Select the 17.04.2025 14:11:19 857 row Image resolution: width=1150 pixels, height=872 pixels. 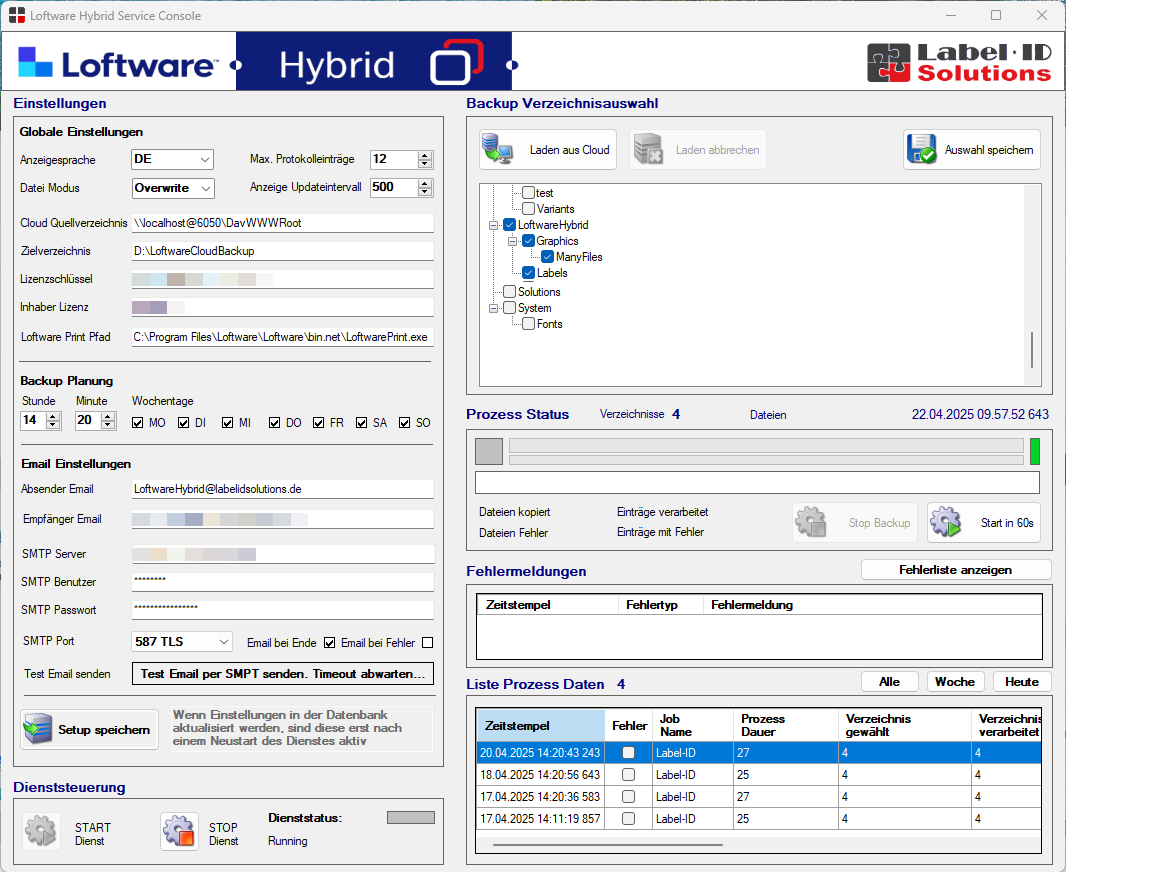point(758,818)
